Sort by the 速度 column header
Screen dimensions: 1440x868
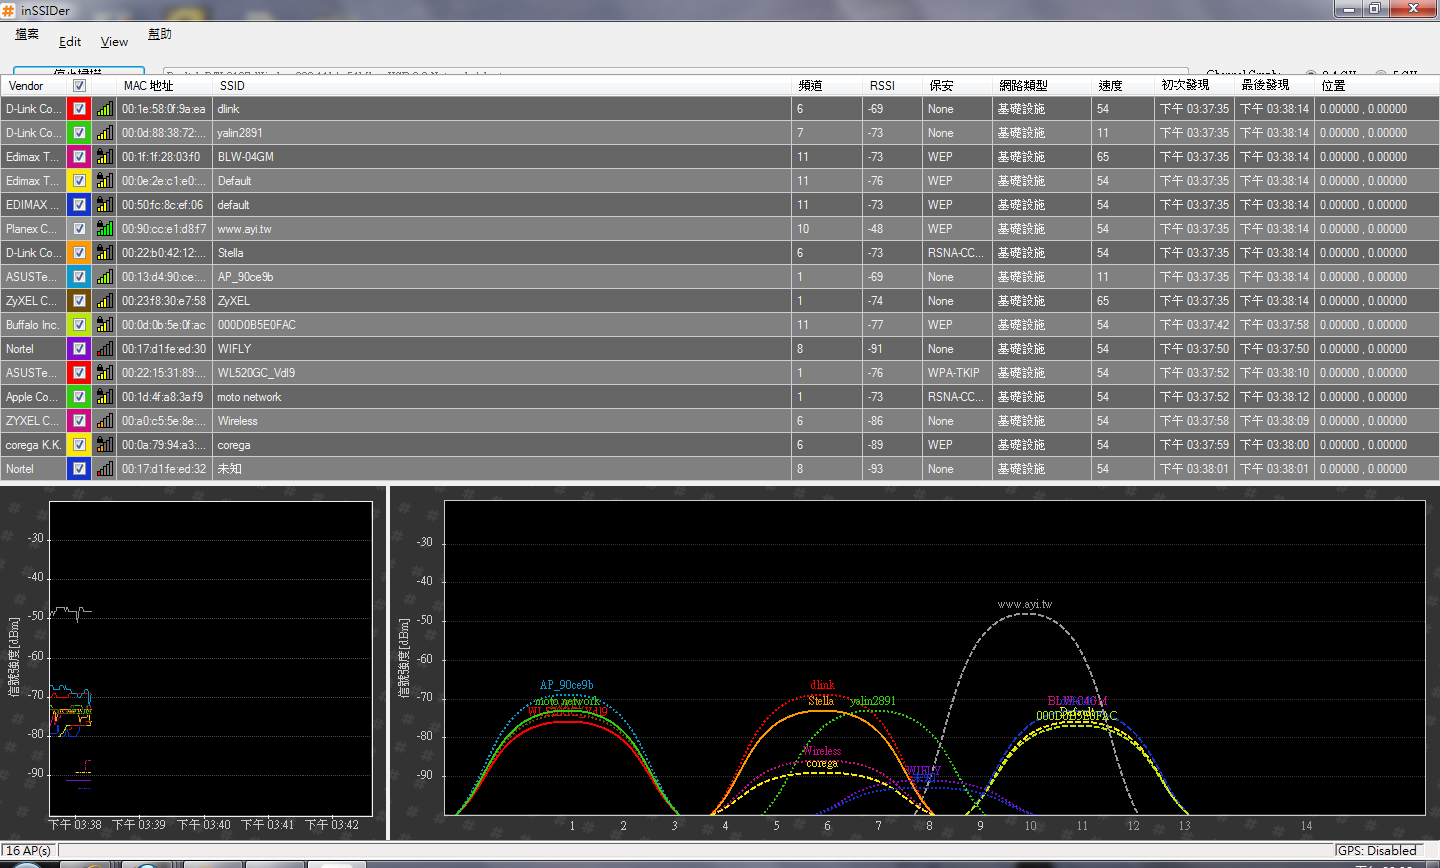pos(1124,86)
